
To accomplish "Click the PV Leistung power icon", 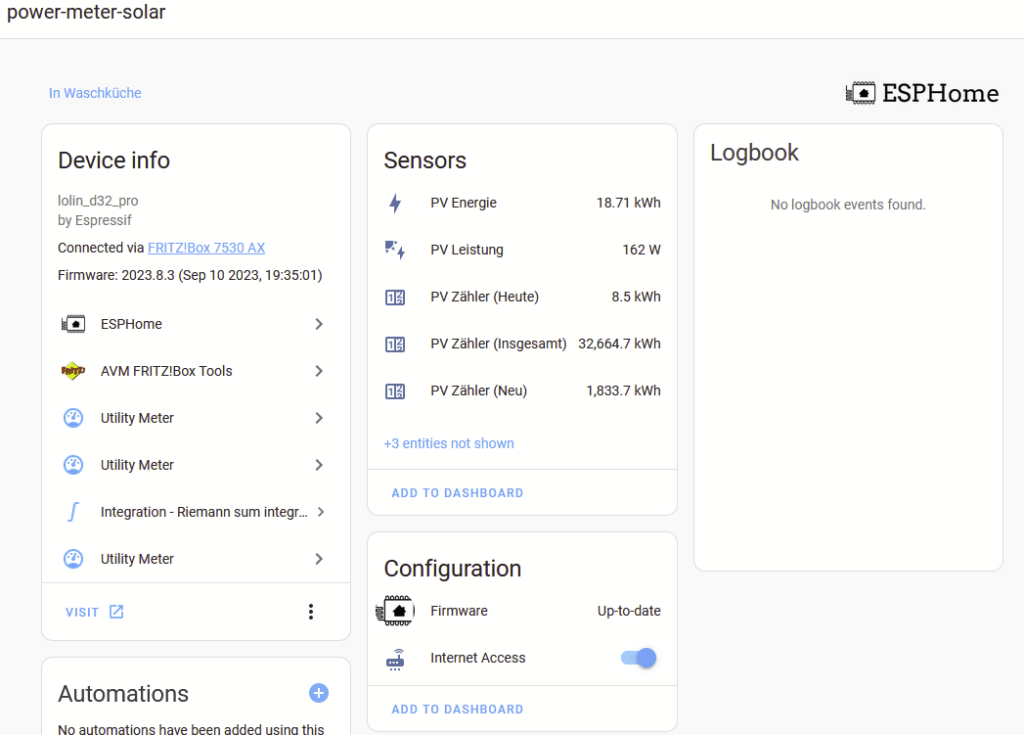I will click(395, 250).
